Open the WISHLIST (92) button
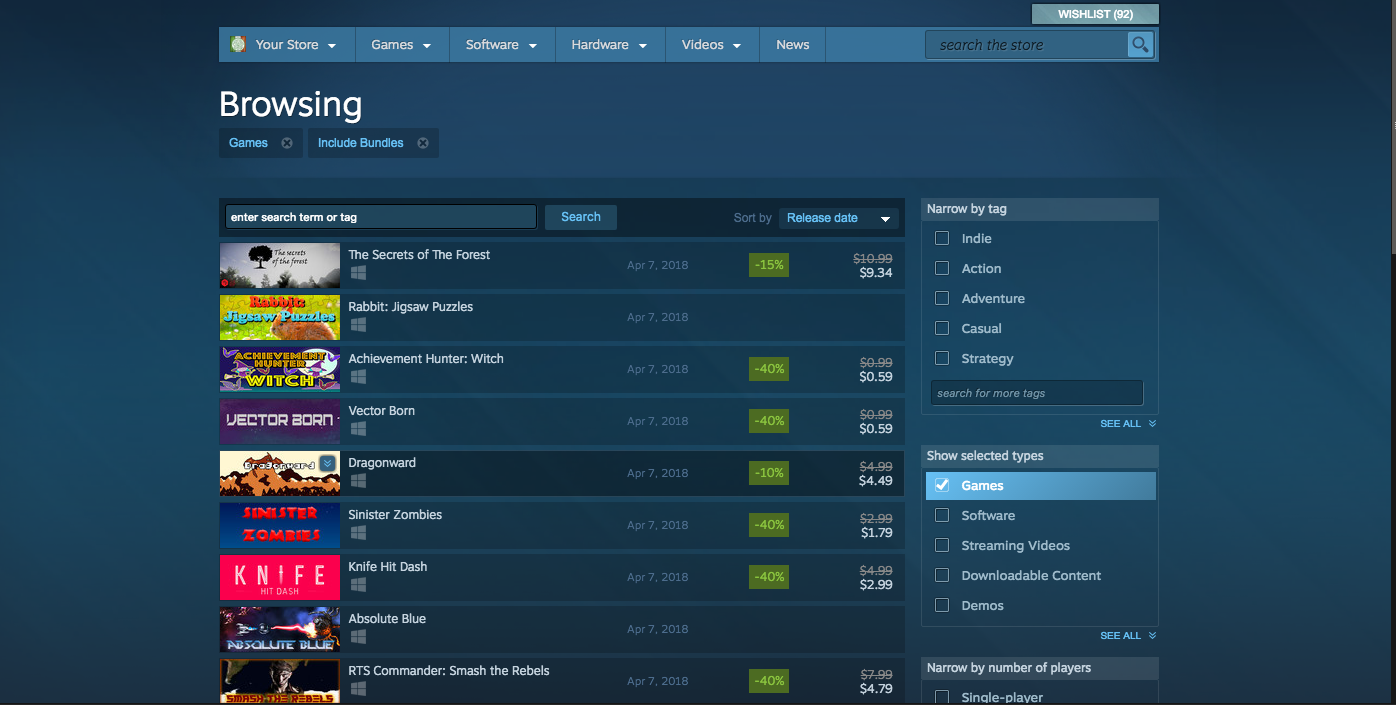This screenshot has height=705, width=1396. pyautogui.click(x=1095, y=14)
